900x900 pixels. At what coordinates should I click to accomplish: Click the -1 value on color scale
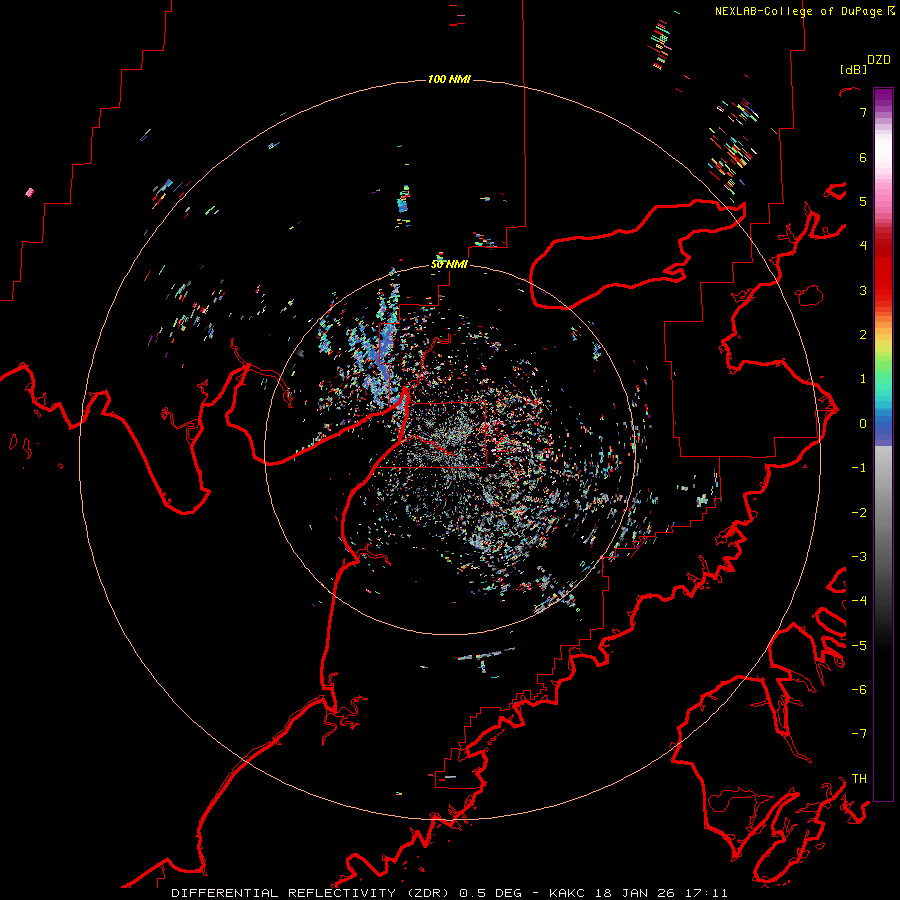coord(859,468)
